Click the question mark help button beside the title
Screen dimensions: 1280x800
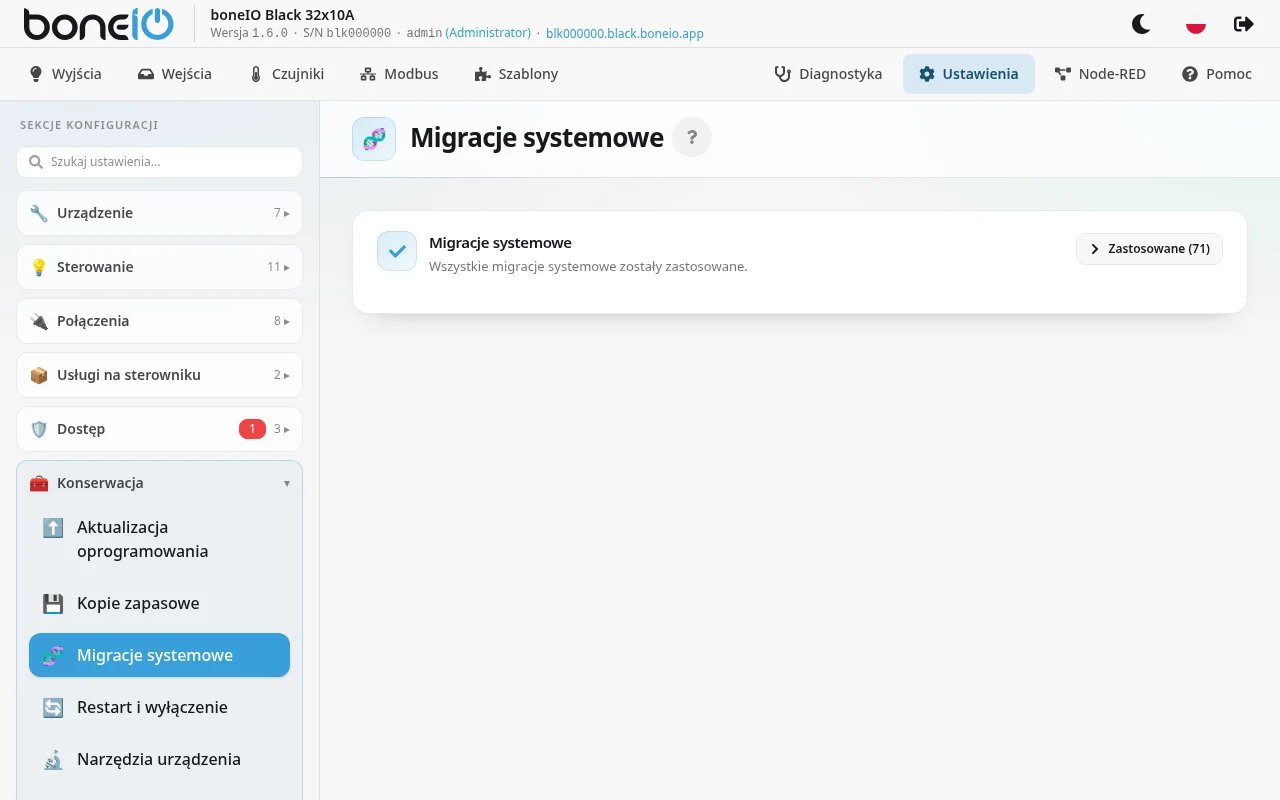coord(692,138)
